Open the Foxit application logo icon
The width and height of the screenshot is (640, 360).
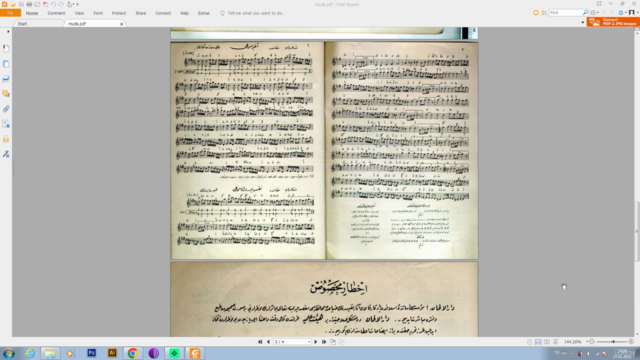point(4,4)
